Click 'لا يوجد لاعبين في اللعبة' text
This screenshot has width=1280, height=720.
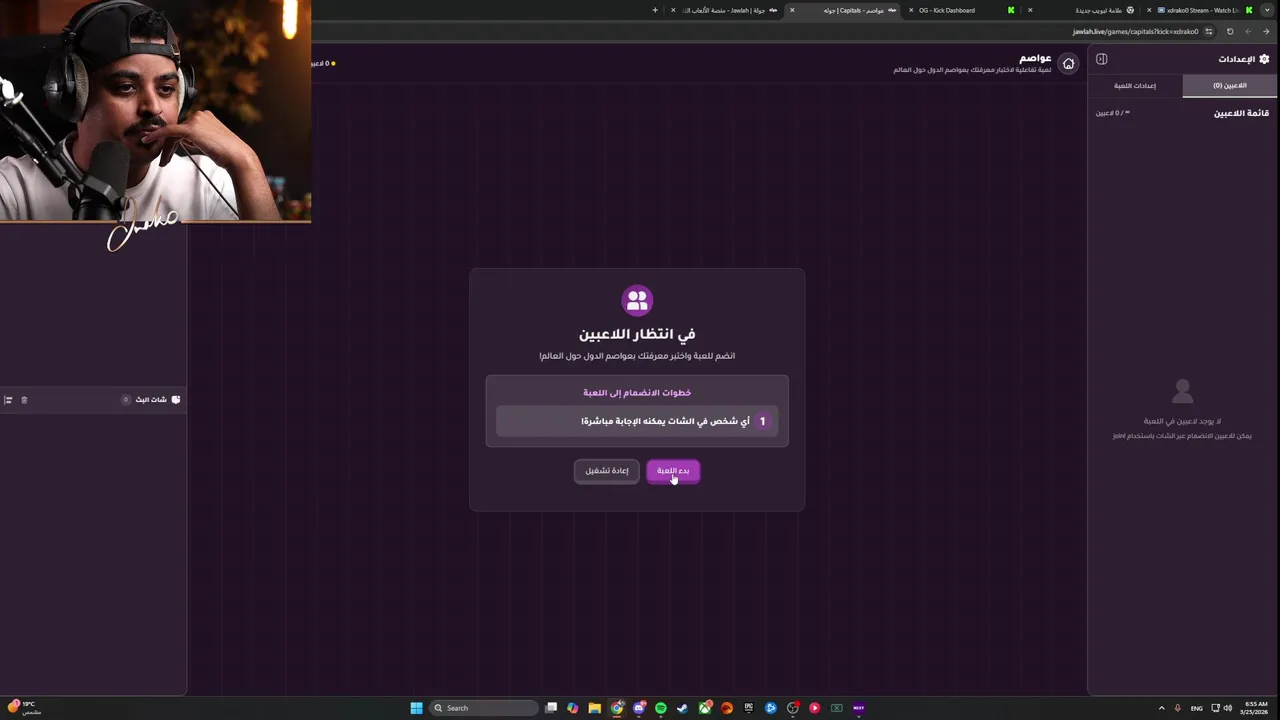[1182, 422]
